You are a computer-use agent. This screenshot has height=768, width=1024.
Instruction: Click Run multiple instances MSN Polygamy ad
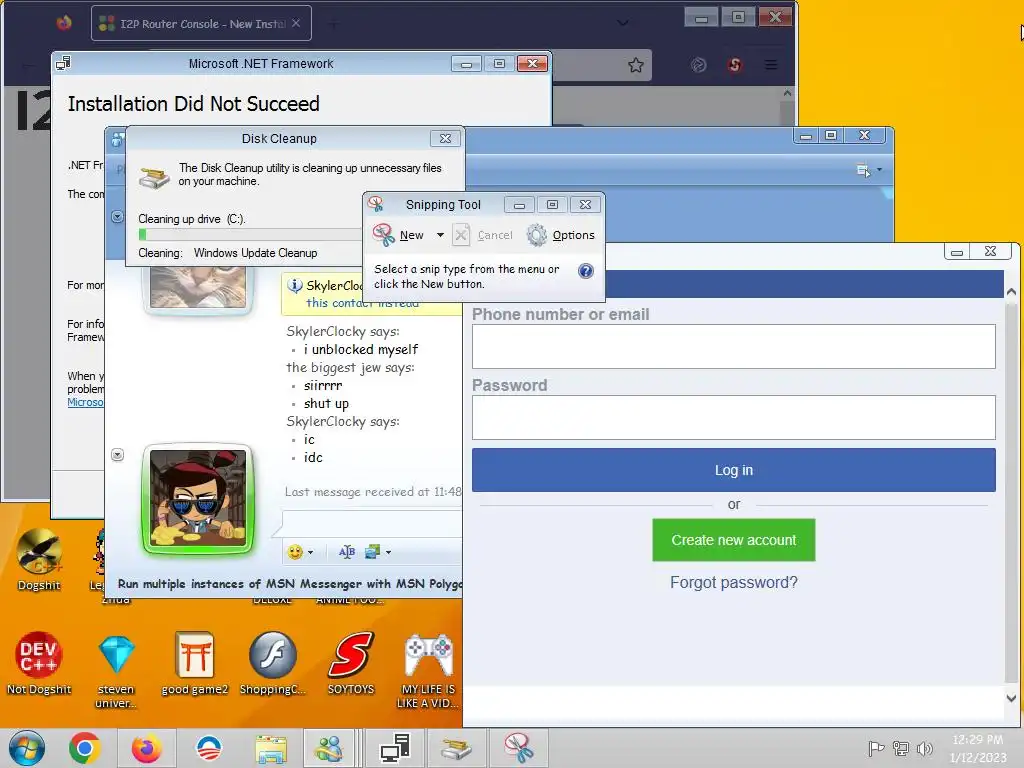pyautogui.click(x=290, y=583)
